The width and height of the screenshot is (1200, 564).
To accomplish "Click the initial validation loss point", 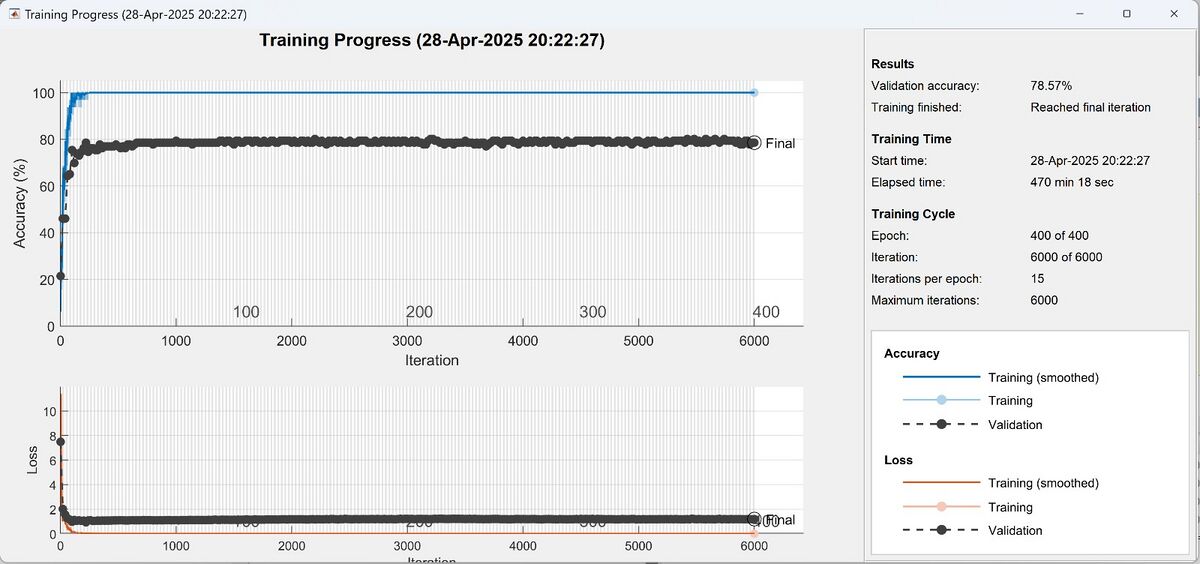I will [x=60, y=442].
